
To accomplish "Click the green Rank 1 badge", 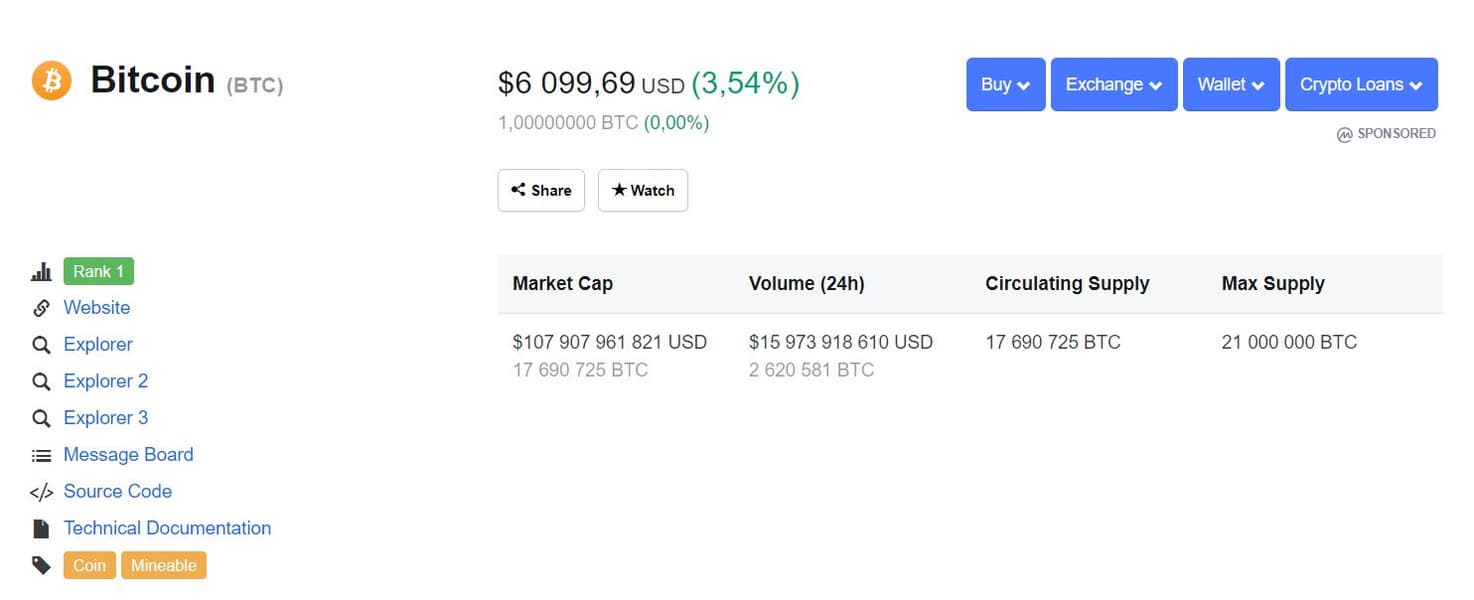I will (98, 272).
